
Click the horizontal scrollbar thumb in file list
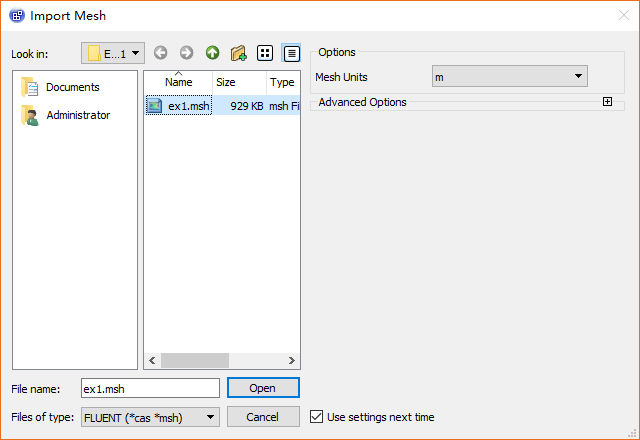(x=195, y=360)
